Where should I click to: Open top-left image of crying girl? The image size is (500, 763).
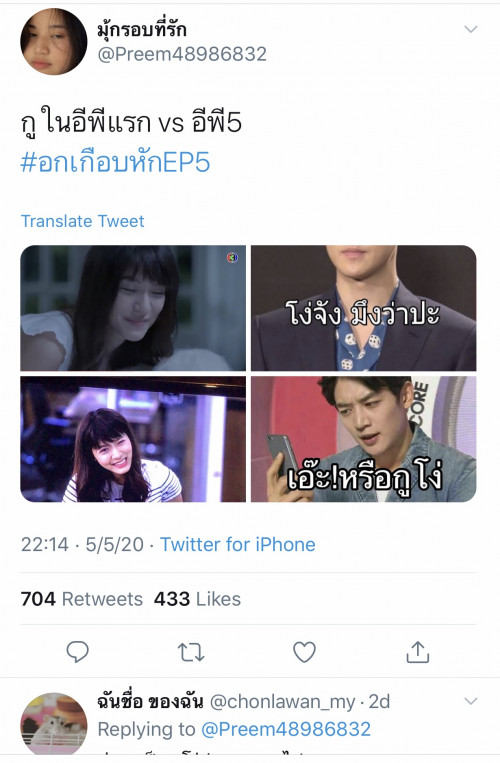pyautogui.click(x=133, y=308)
